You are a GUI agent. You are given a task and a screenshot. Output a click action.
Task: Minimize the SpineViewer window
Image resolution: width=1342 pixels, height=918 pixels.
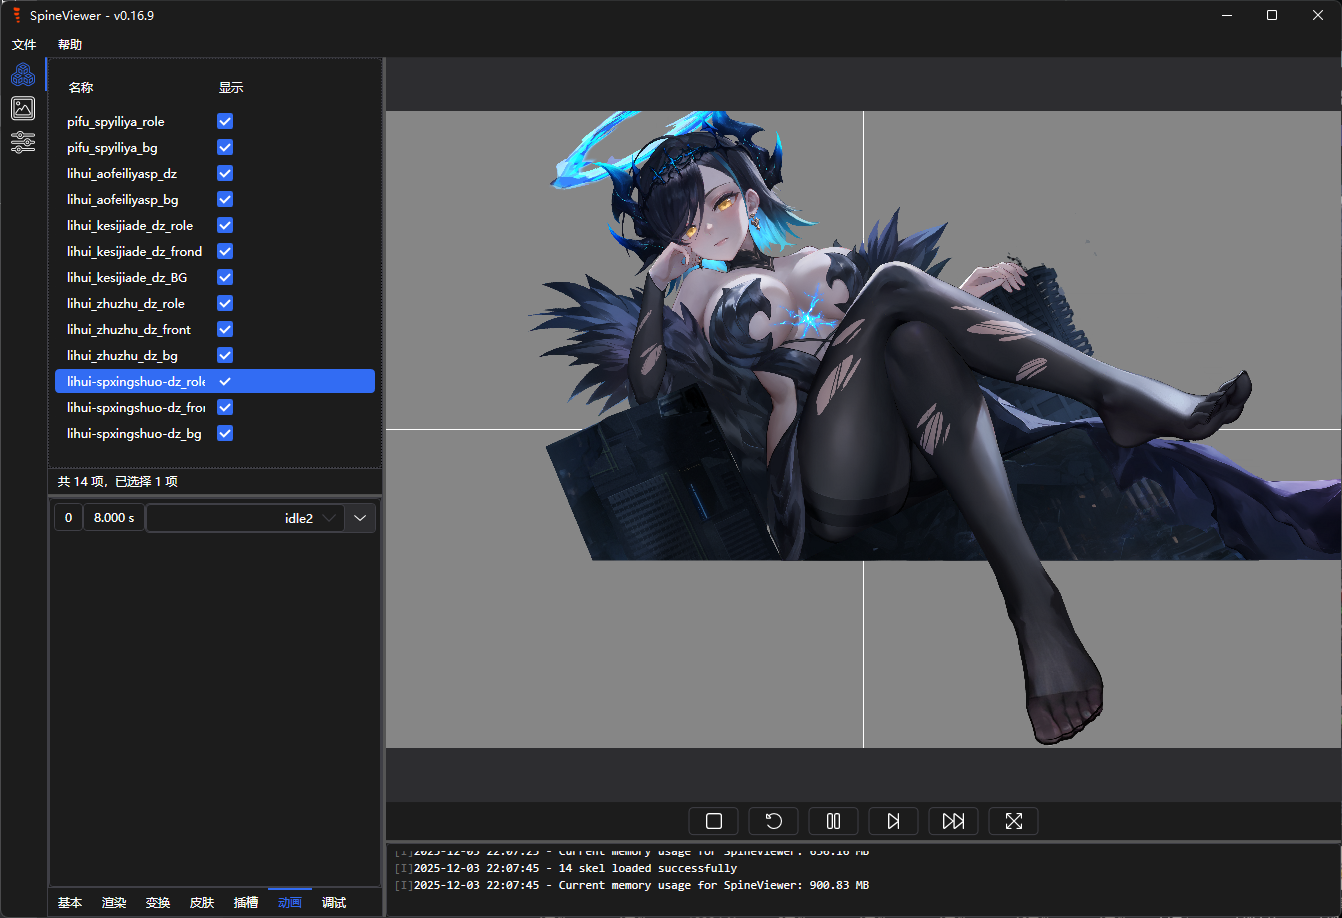coord(1226,15)
